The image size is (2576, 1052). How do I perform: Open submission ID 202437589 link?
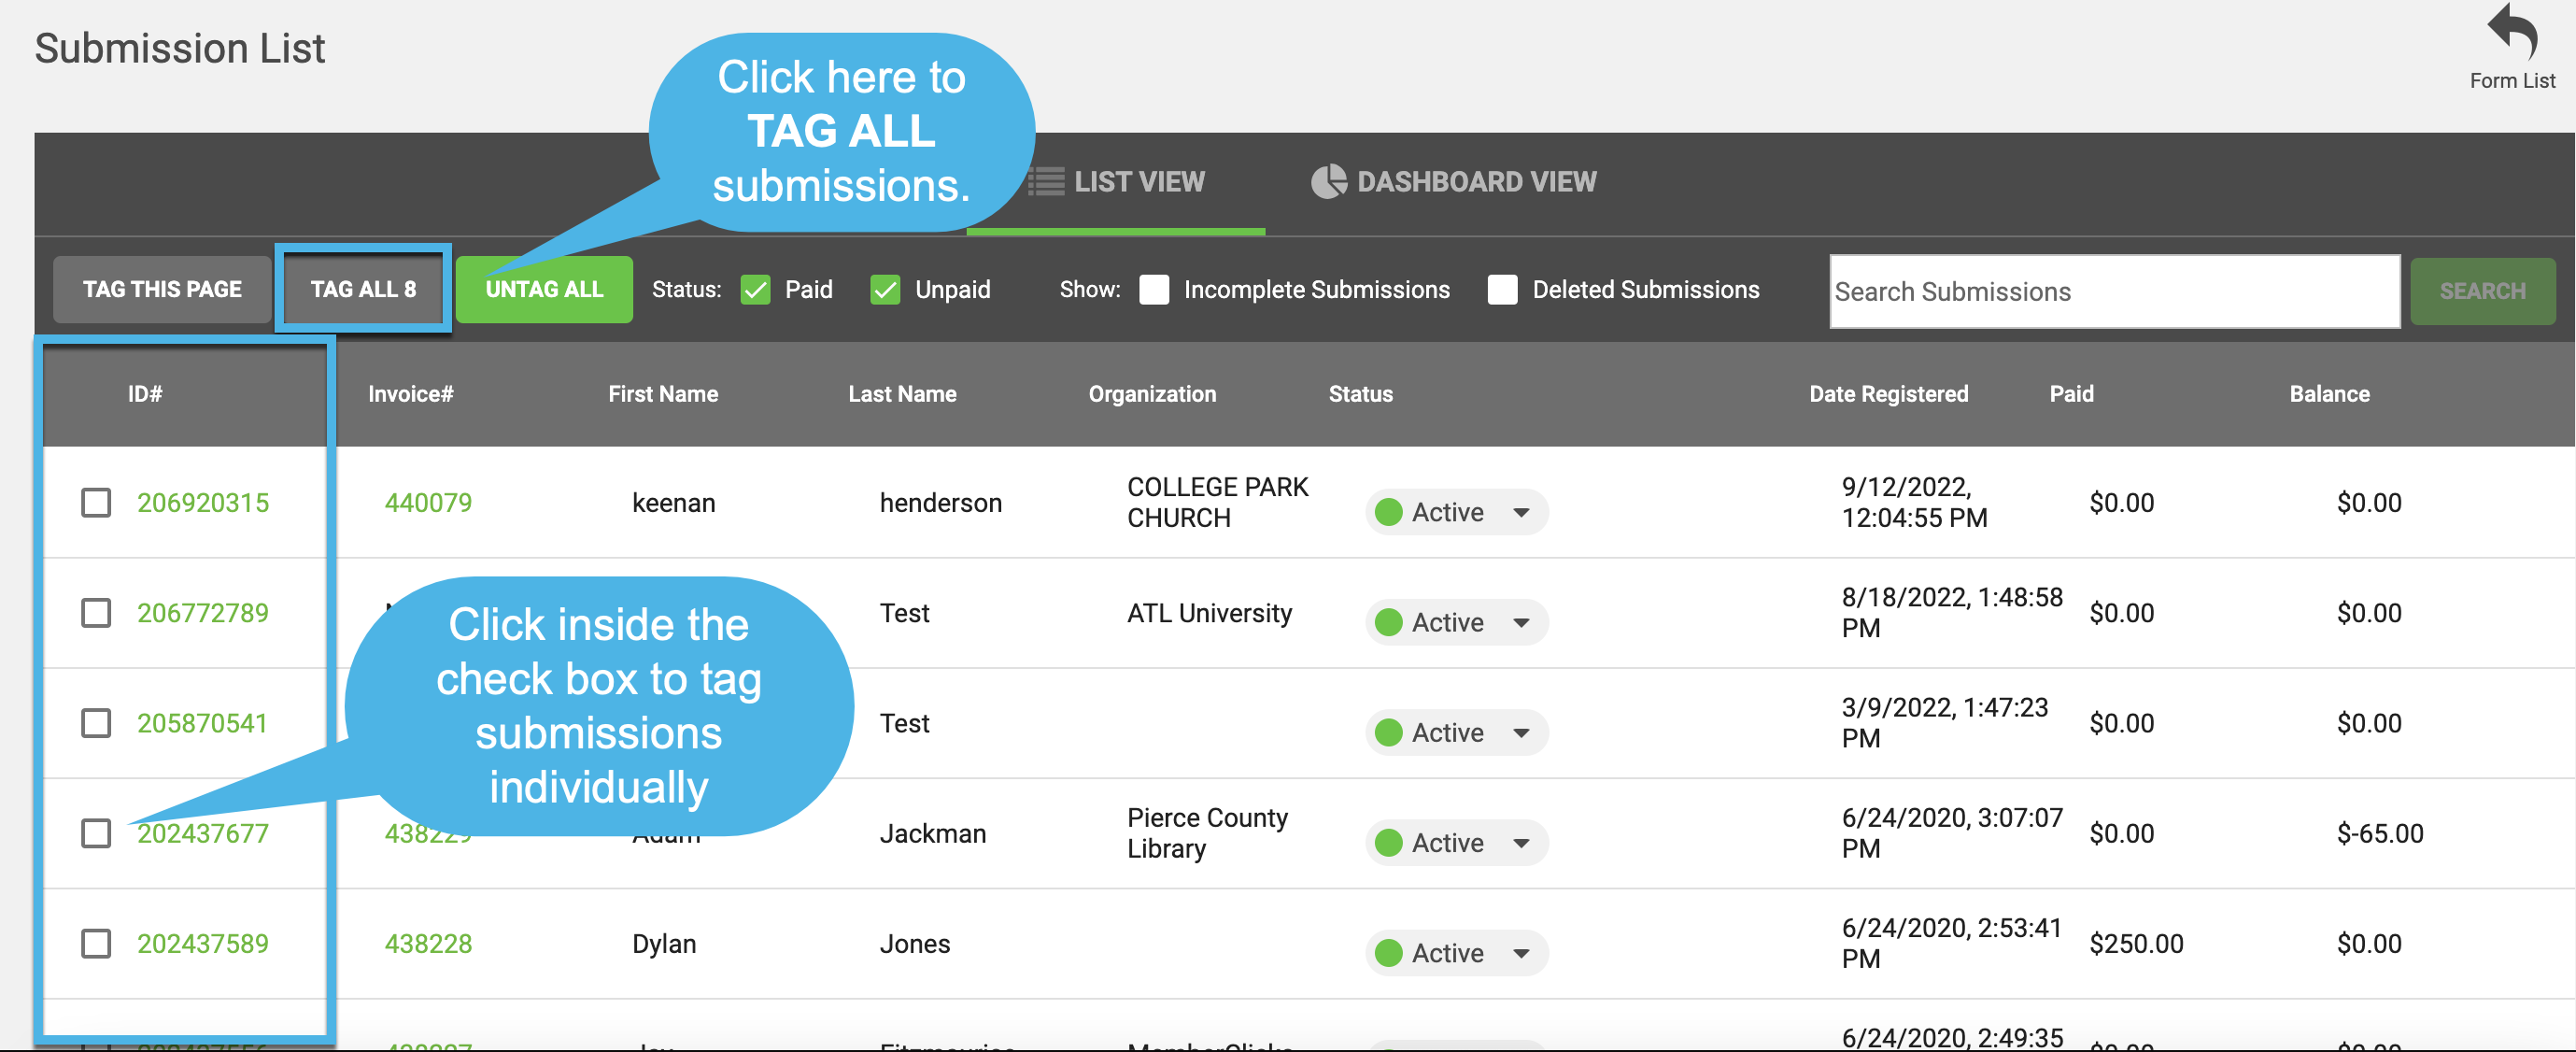(203, 944)
